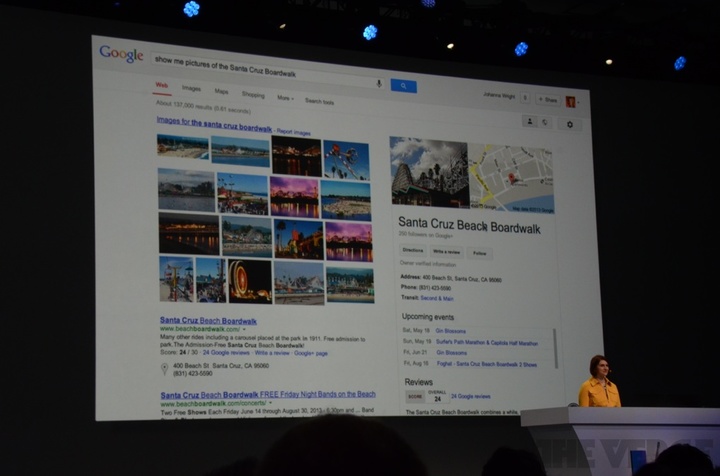Expand arrow next to www.beachboardwalk.com/ URL
Image resolution: width=720 pixels, height=476 pixels.
point(244,329)
